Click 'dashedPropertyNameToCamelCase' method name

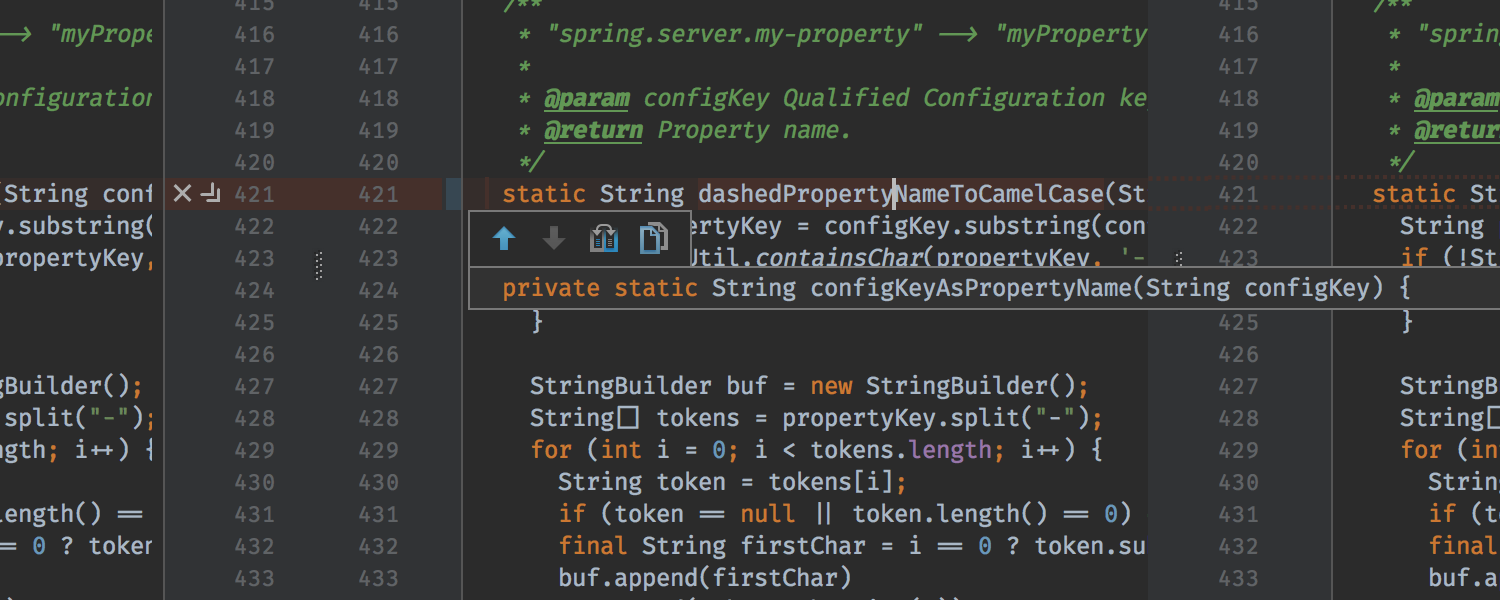coord(900,194)
